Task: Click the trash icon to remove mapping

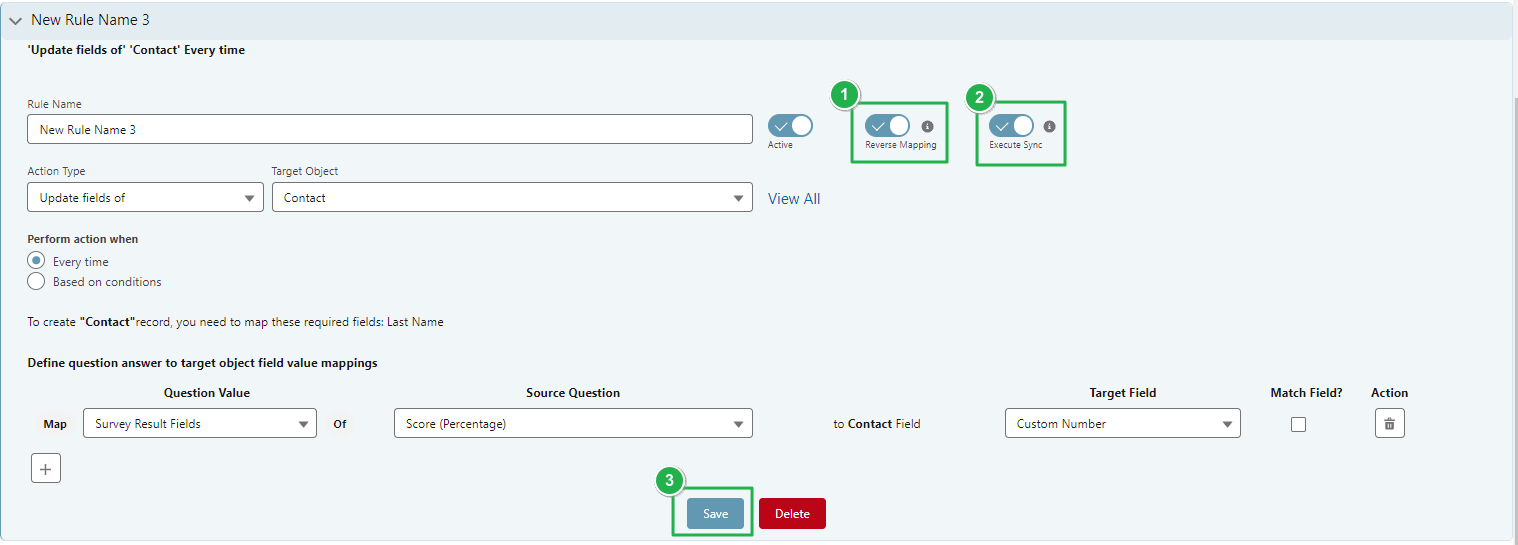Action: [1389, 424]
